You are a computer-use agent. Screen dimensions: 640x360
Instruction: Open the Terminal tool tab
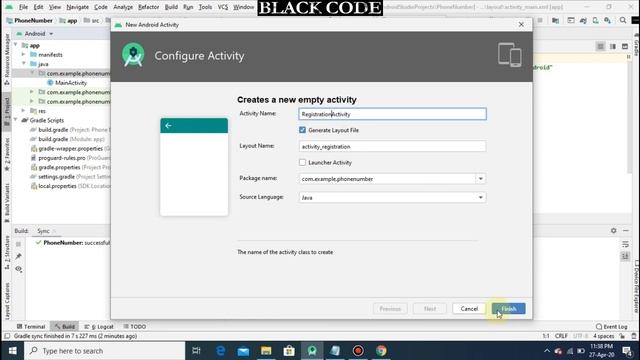tap(31, 327)
